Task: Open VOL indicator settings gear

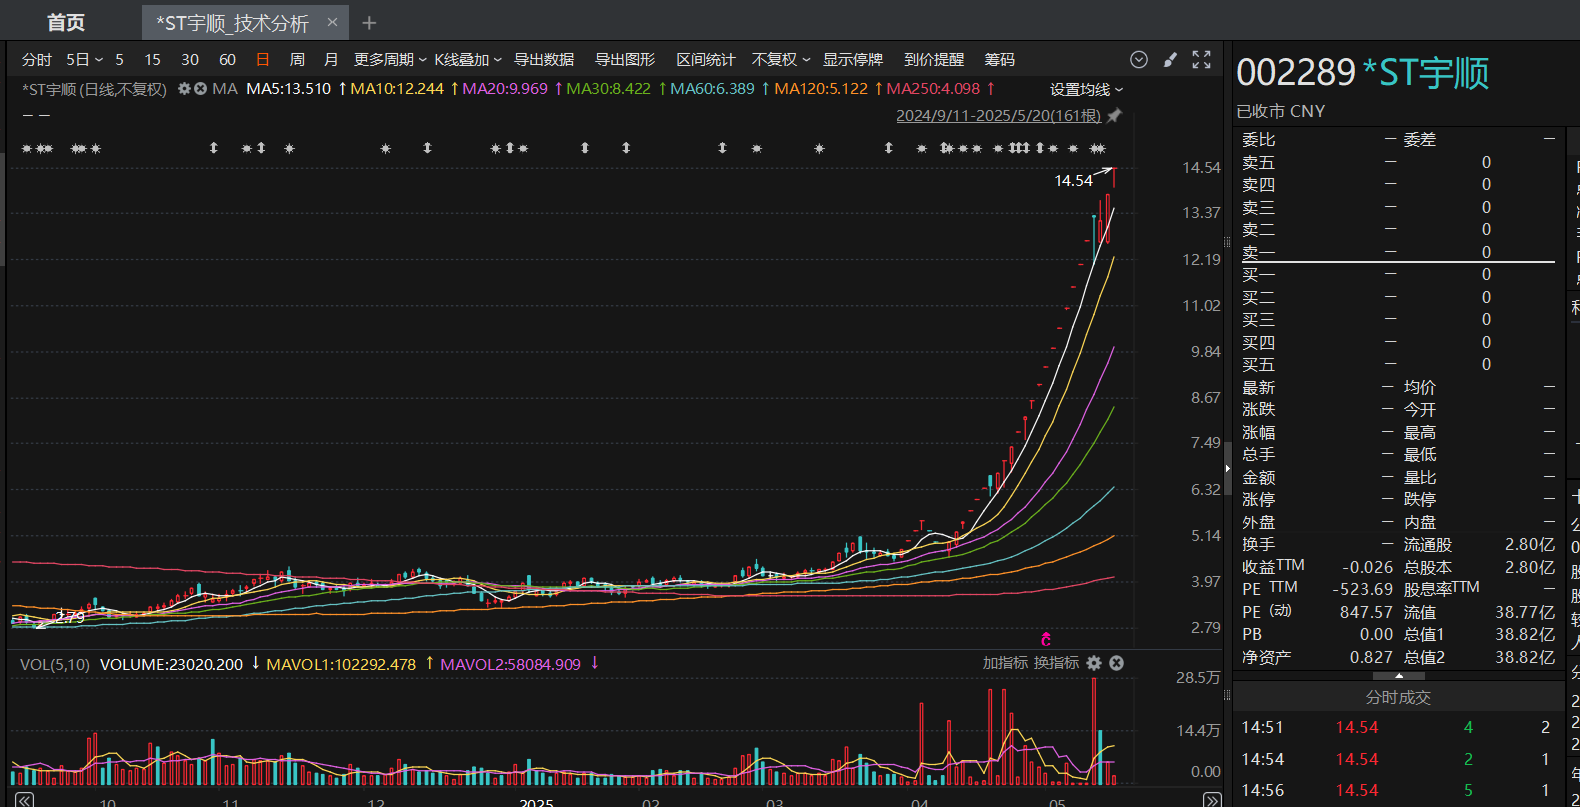Action: (1094, 663)
